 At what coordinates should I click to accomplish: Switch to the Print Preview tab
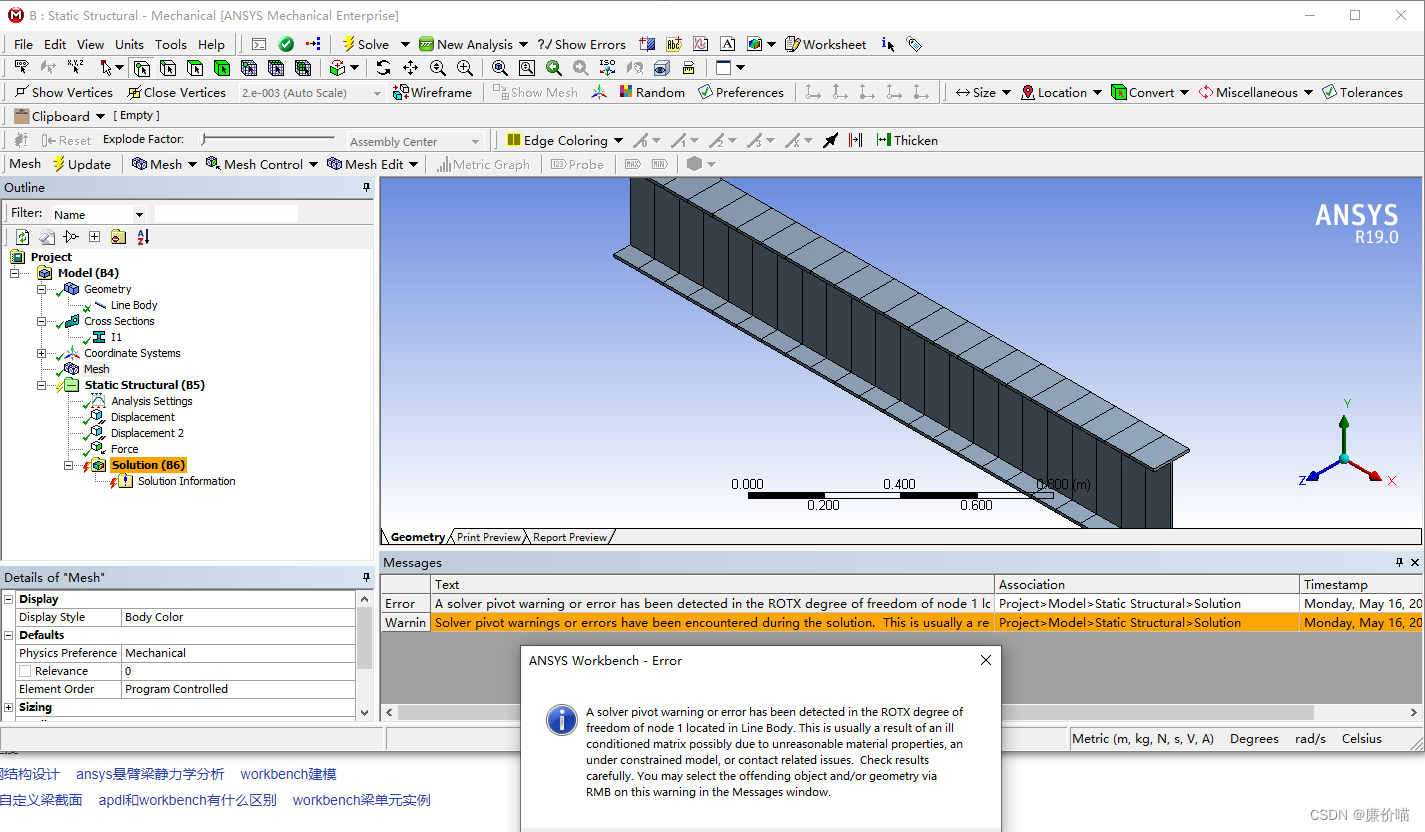pyautogui.click(x=489, y=537)
